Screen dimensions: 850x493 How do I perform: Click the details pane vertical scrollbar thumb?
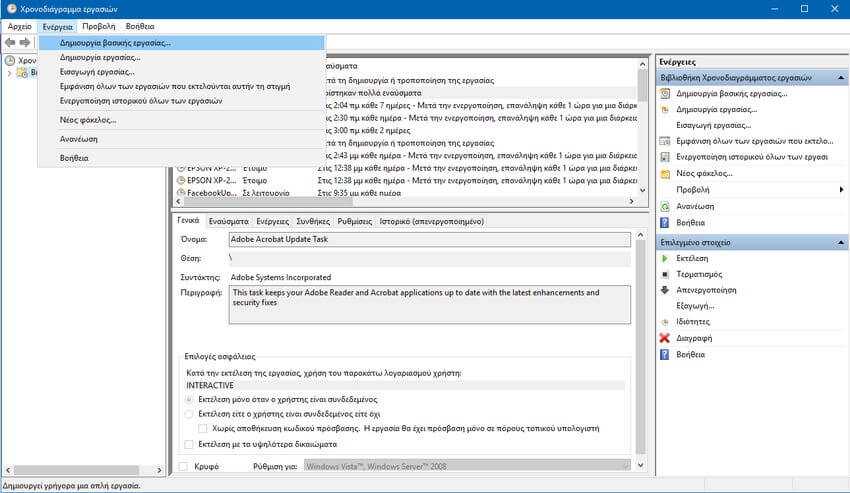click(640, 346)
